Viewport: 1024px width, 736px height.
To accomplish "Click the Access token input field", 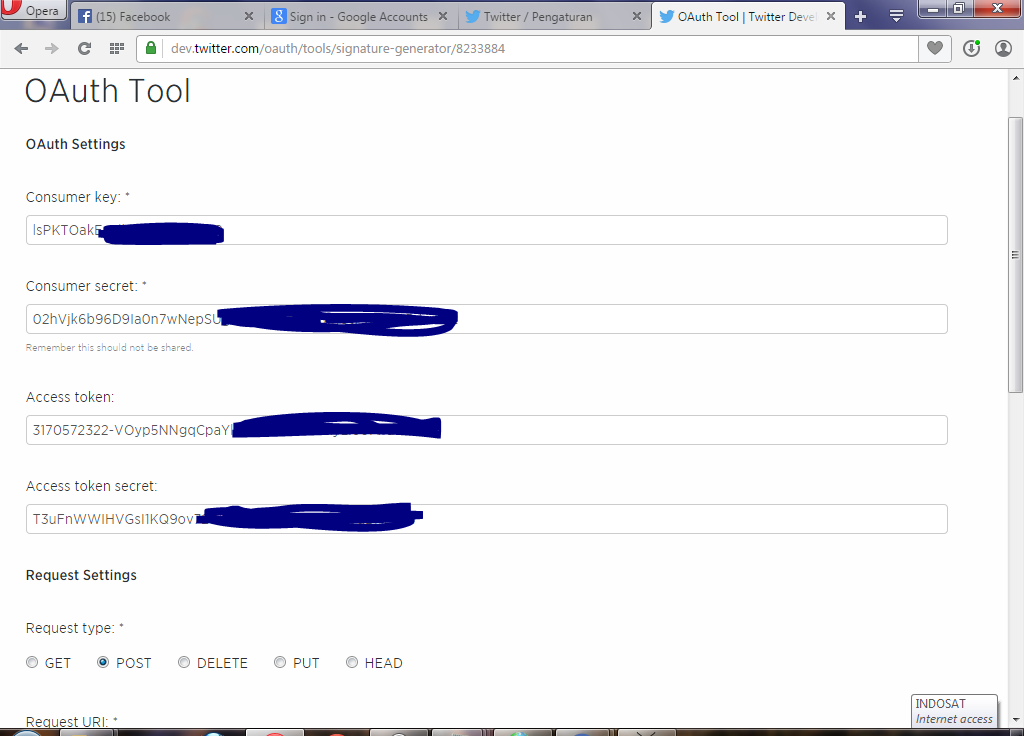I will [x=487, y=430].
